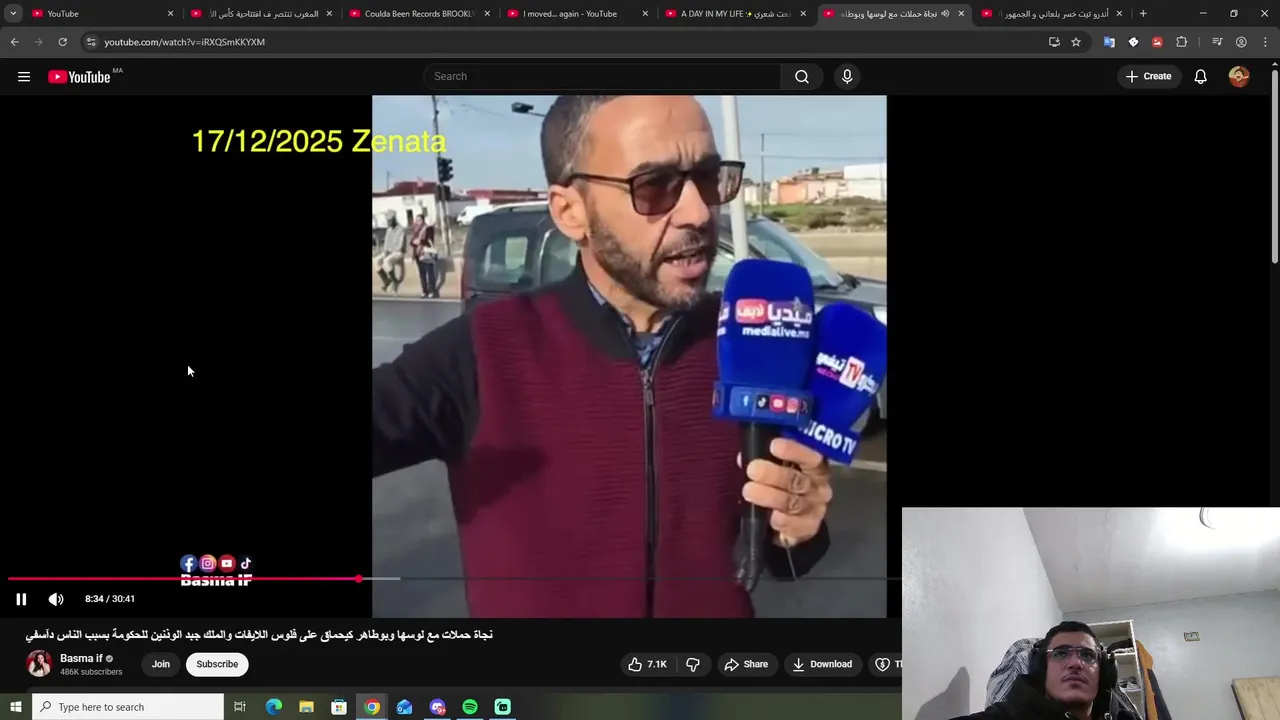1280x720 pixels.
Task: Open the white tag-shaped extension icon
Action: point(1133,42)
